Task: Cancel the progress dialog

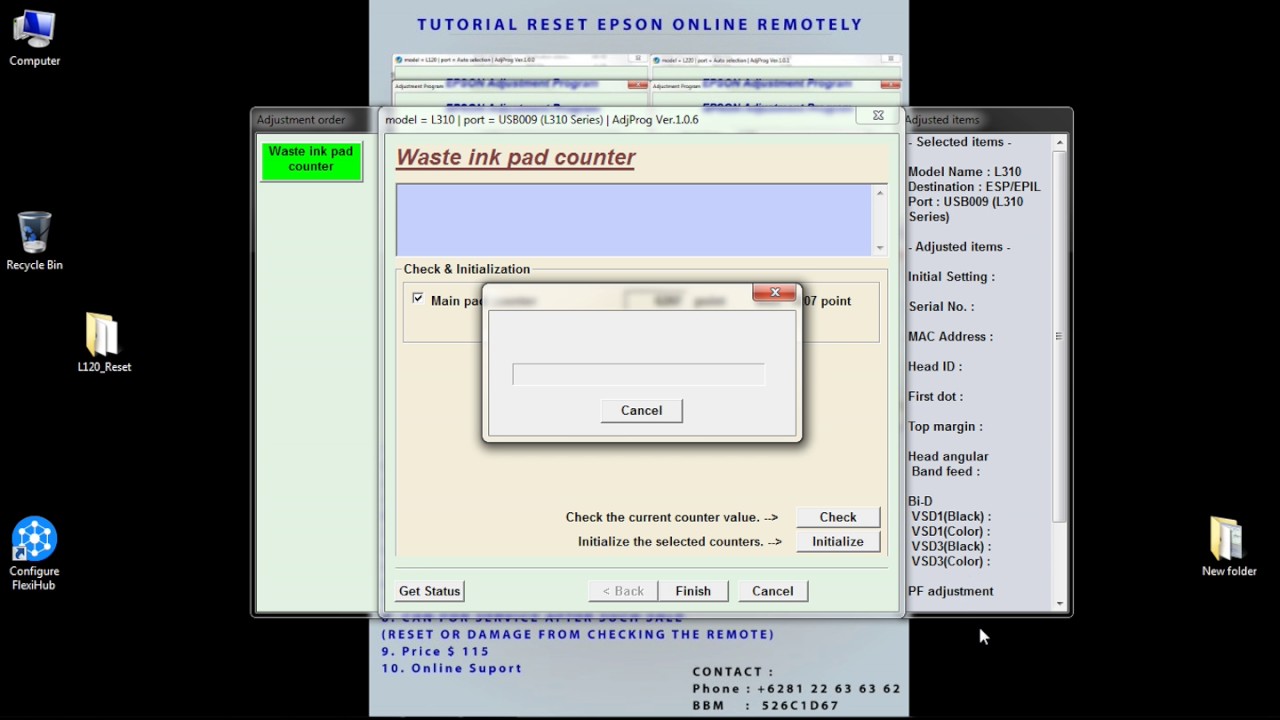Action: click(641, 410)
